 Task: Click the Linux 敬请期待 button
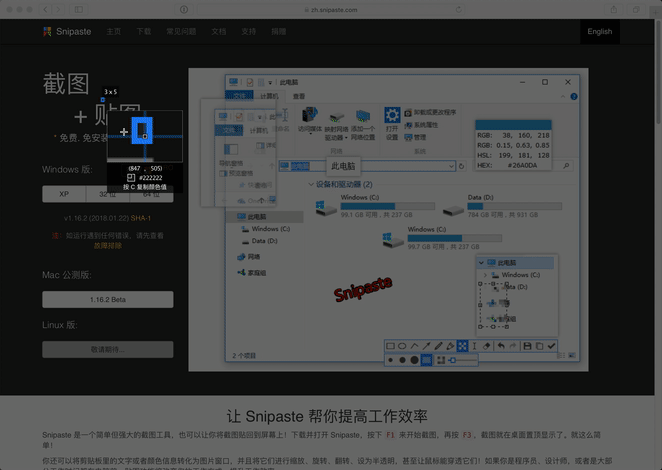(x=108, y=349)
